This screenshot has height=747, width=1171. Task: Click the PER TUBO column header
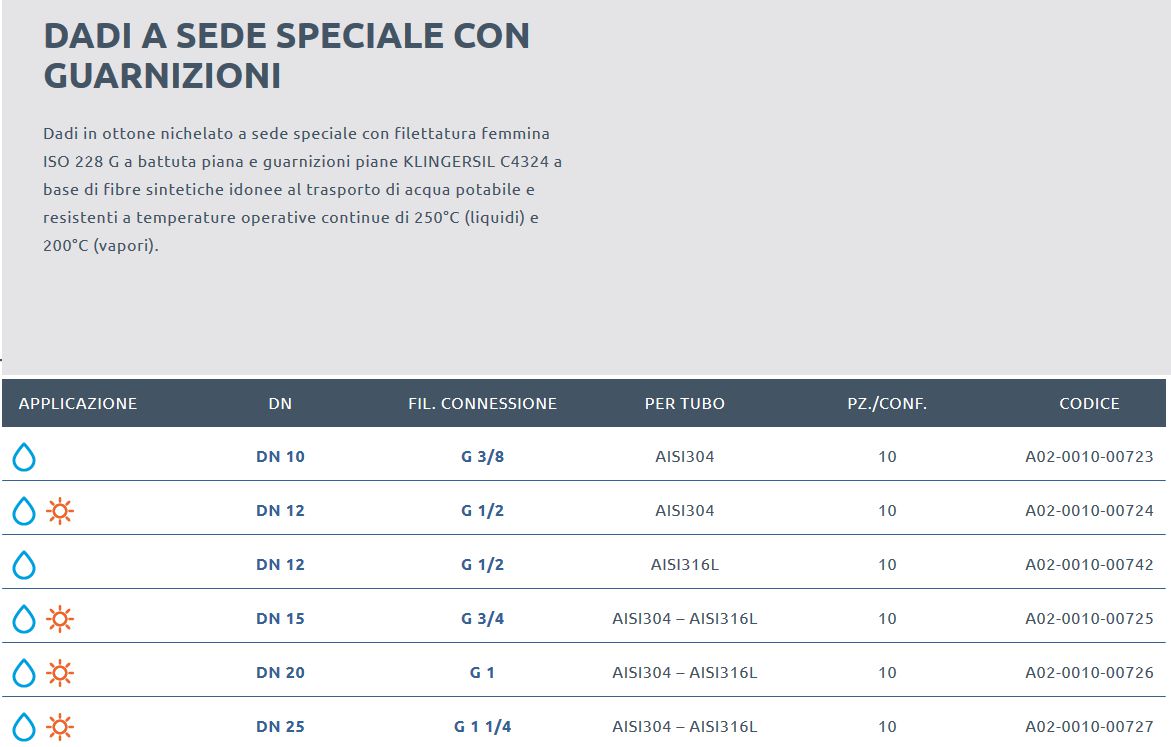point(685,404)
